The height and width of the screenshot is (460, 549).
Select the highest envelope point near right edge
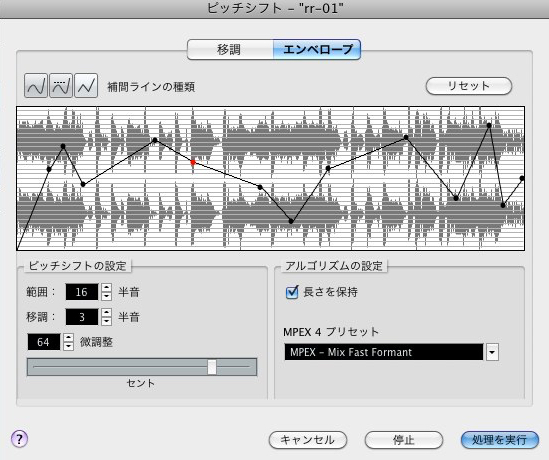click(489, 125)
